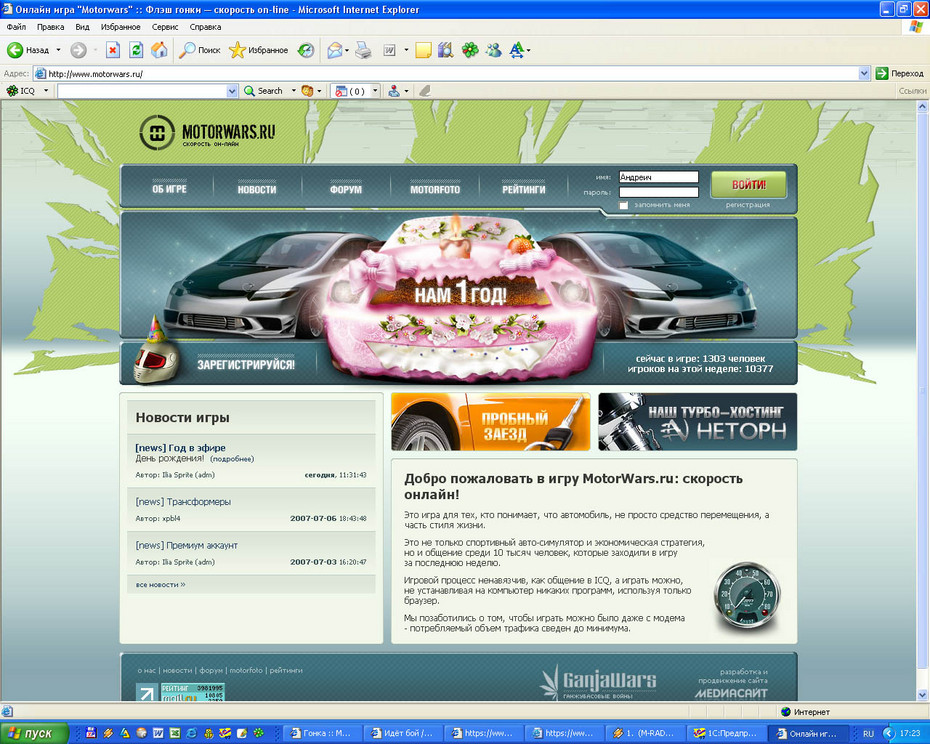Click the yellow note icon in the toolbar

(423, 50)
